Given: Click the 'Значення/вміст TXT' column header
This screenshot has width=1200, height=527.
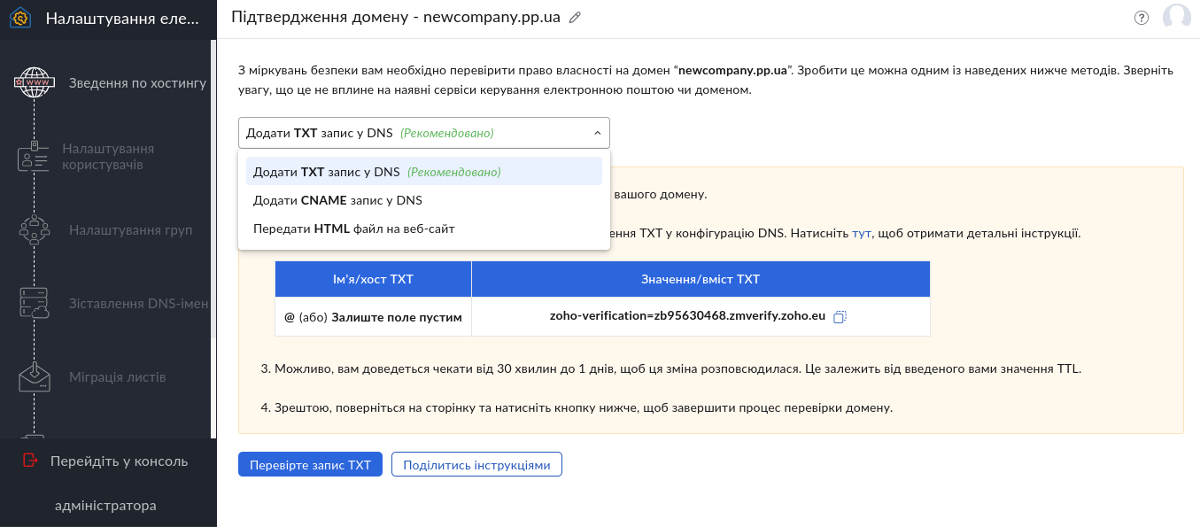Looking at the screenshot, I should click(x=701, y=279).
